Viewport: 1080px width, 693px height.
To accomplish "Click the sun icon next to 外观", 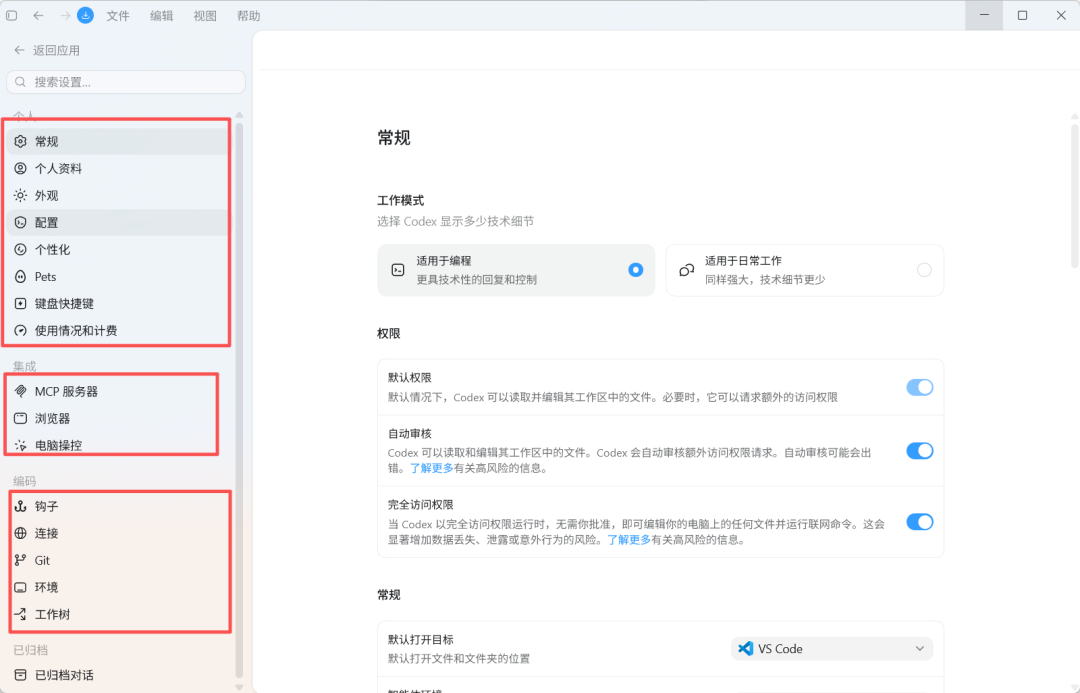I will point(21,196).
